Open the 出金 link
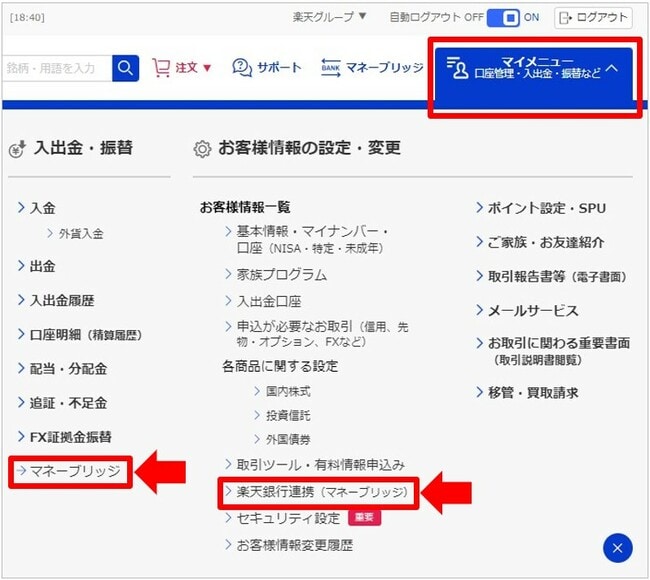 point(42,266)
